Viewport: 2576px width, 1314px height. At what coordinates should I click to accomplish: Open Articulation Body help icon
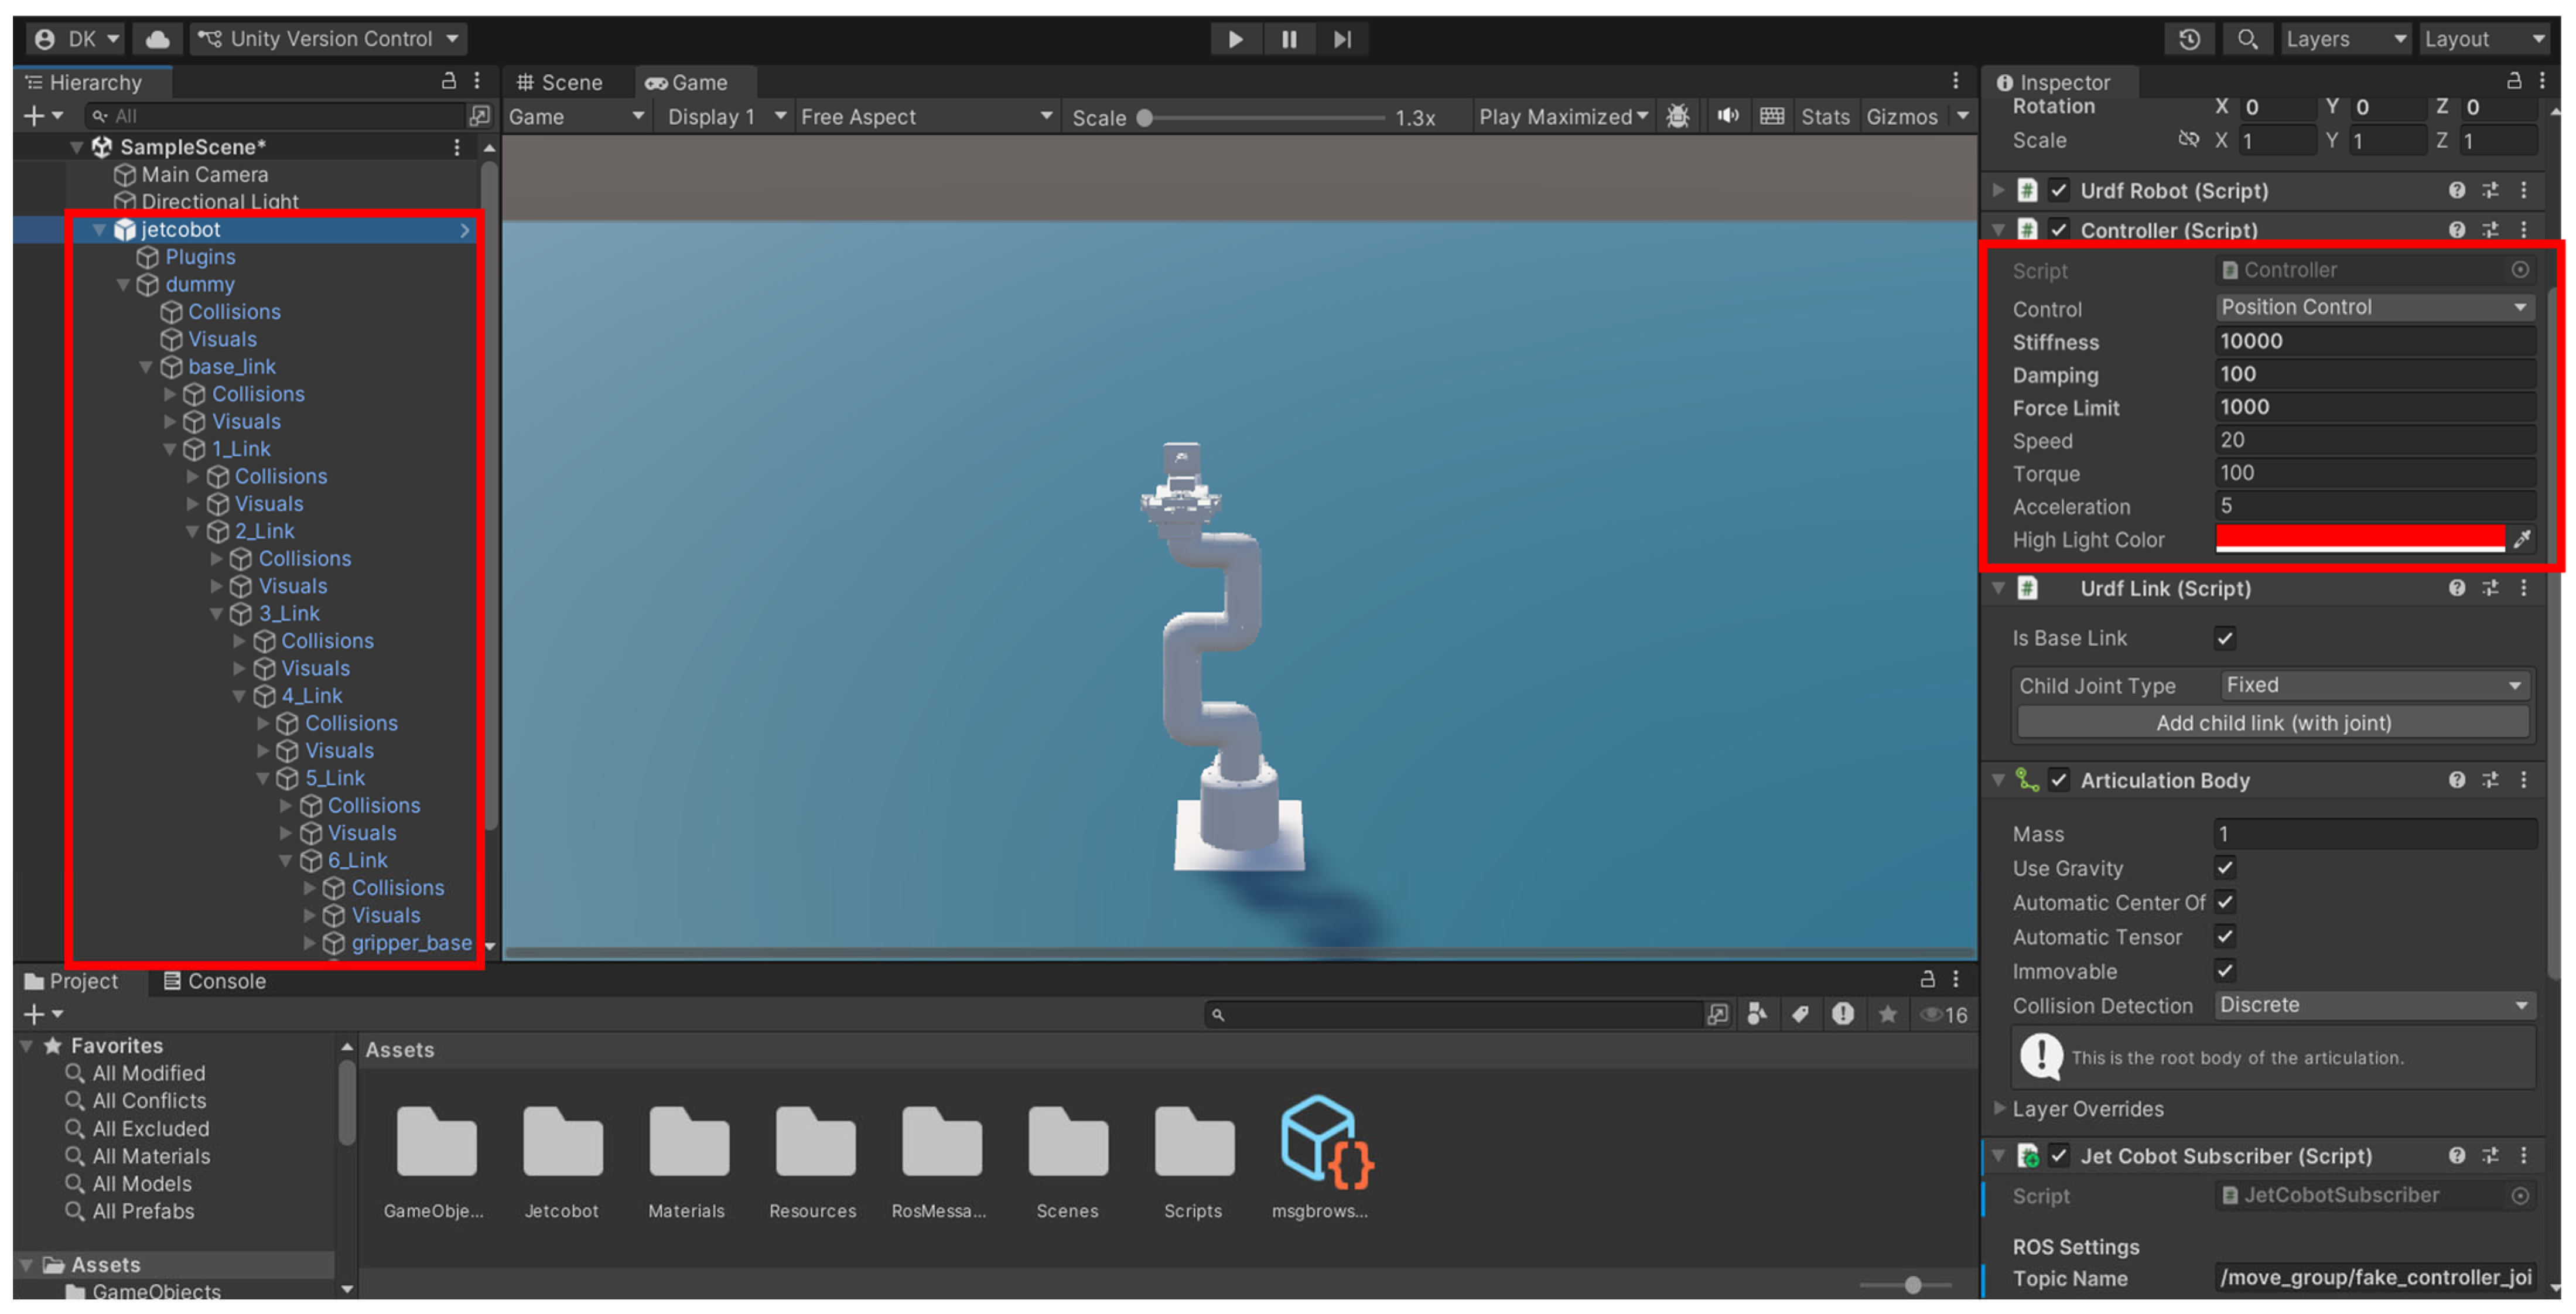click(2457, 780)
